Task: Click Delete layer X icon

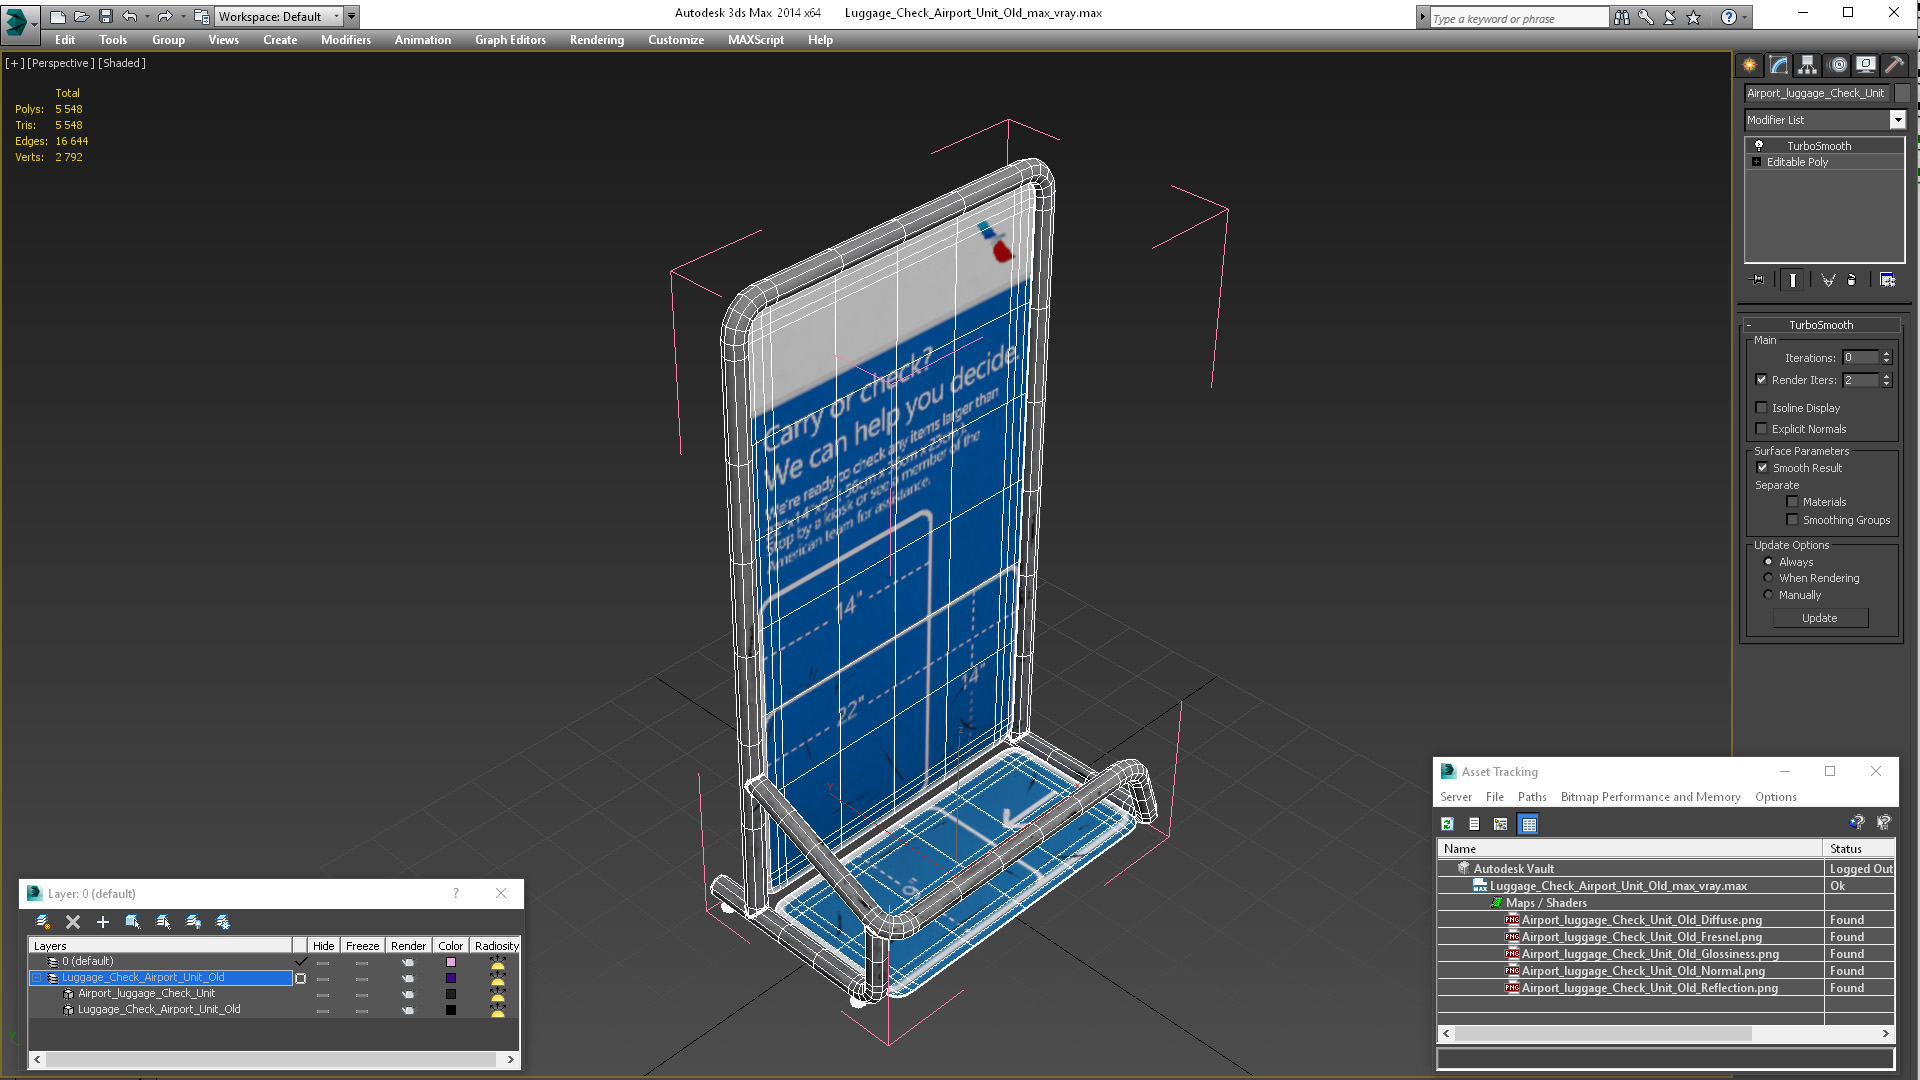Action: point(73,922)
